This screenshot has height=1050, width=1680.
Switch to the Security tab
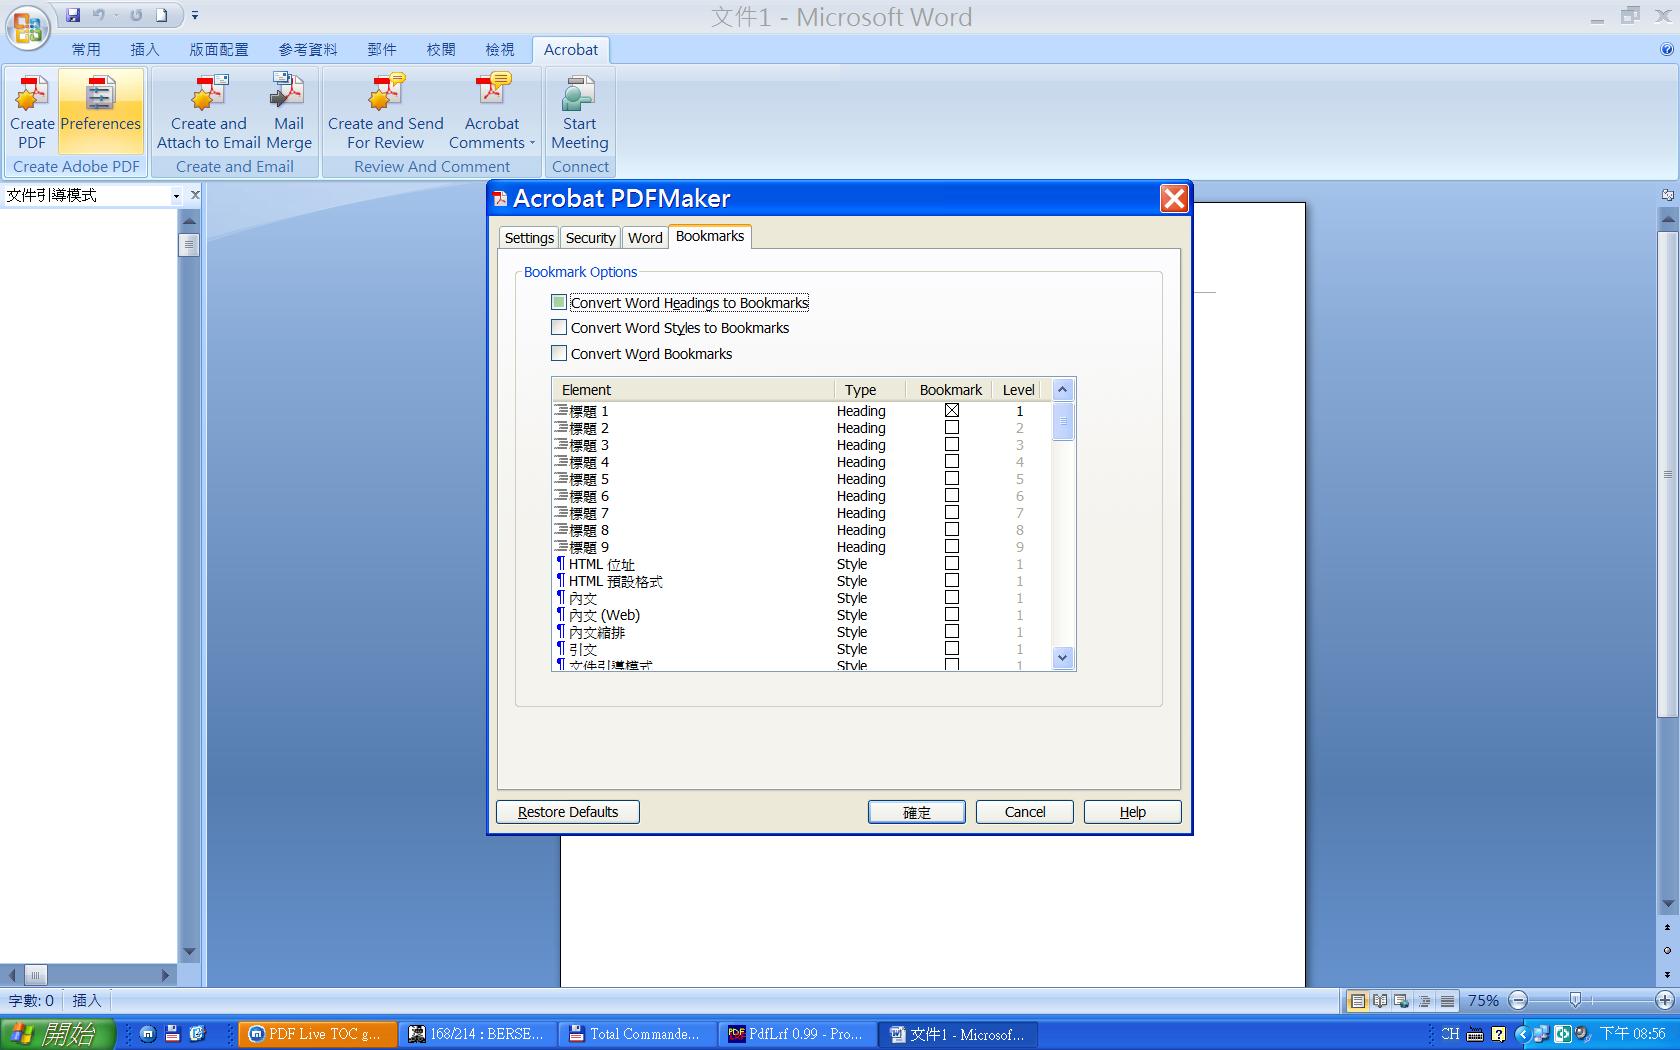pos(590,238)
